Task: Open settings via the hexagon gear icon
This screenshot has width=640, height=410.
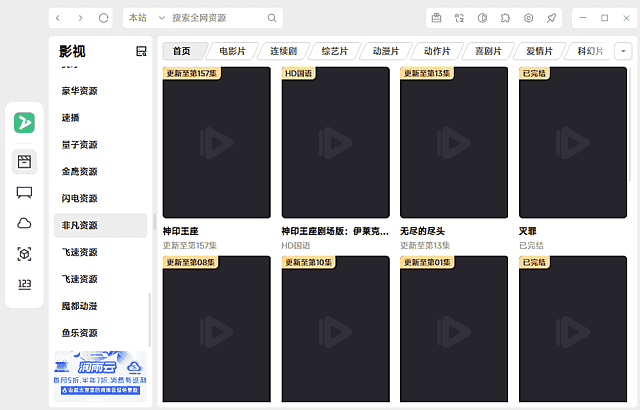Action: click(529, 18)
